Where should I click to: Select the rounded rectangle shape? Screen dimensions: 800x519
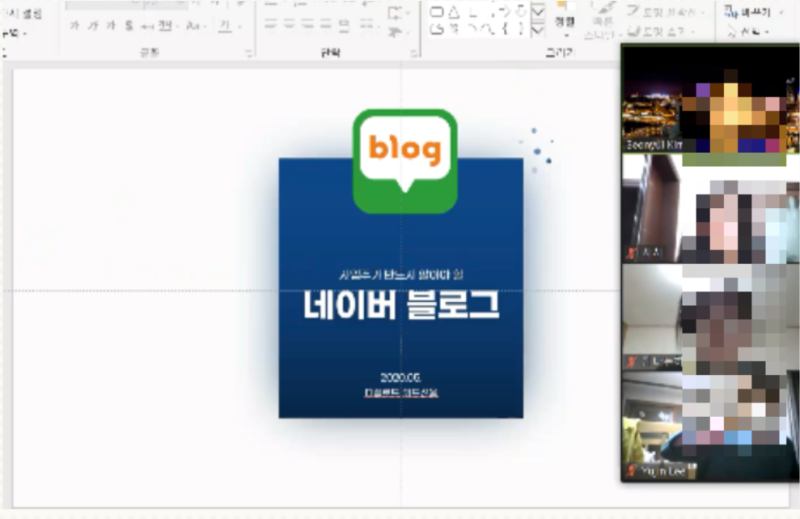pyautogui.click(x=437, y=12)
